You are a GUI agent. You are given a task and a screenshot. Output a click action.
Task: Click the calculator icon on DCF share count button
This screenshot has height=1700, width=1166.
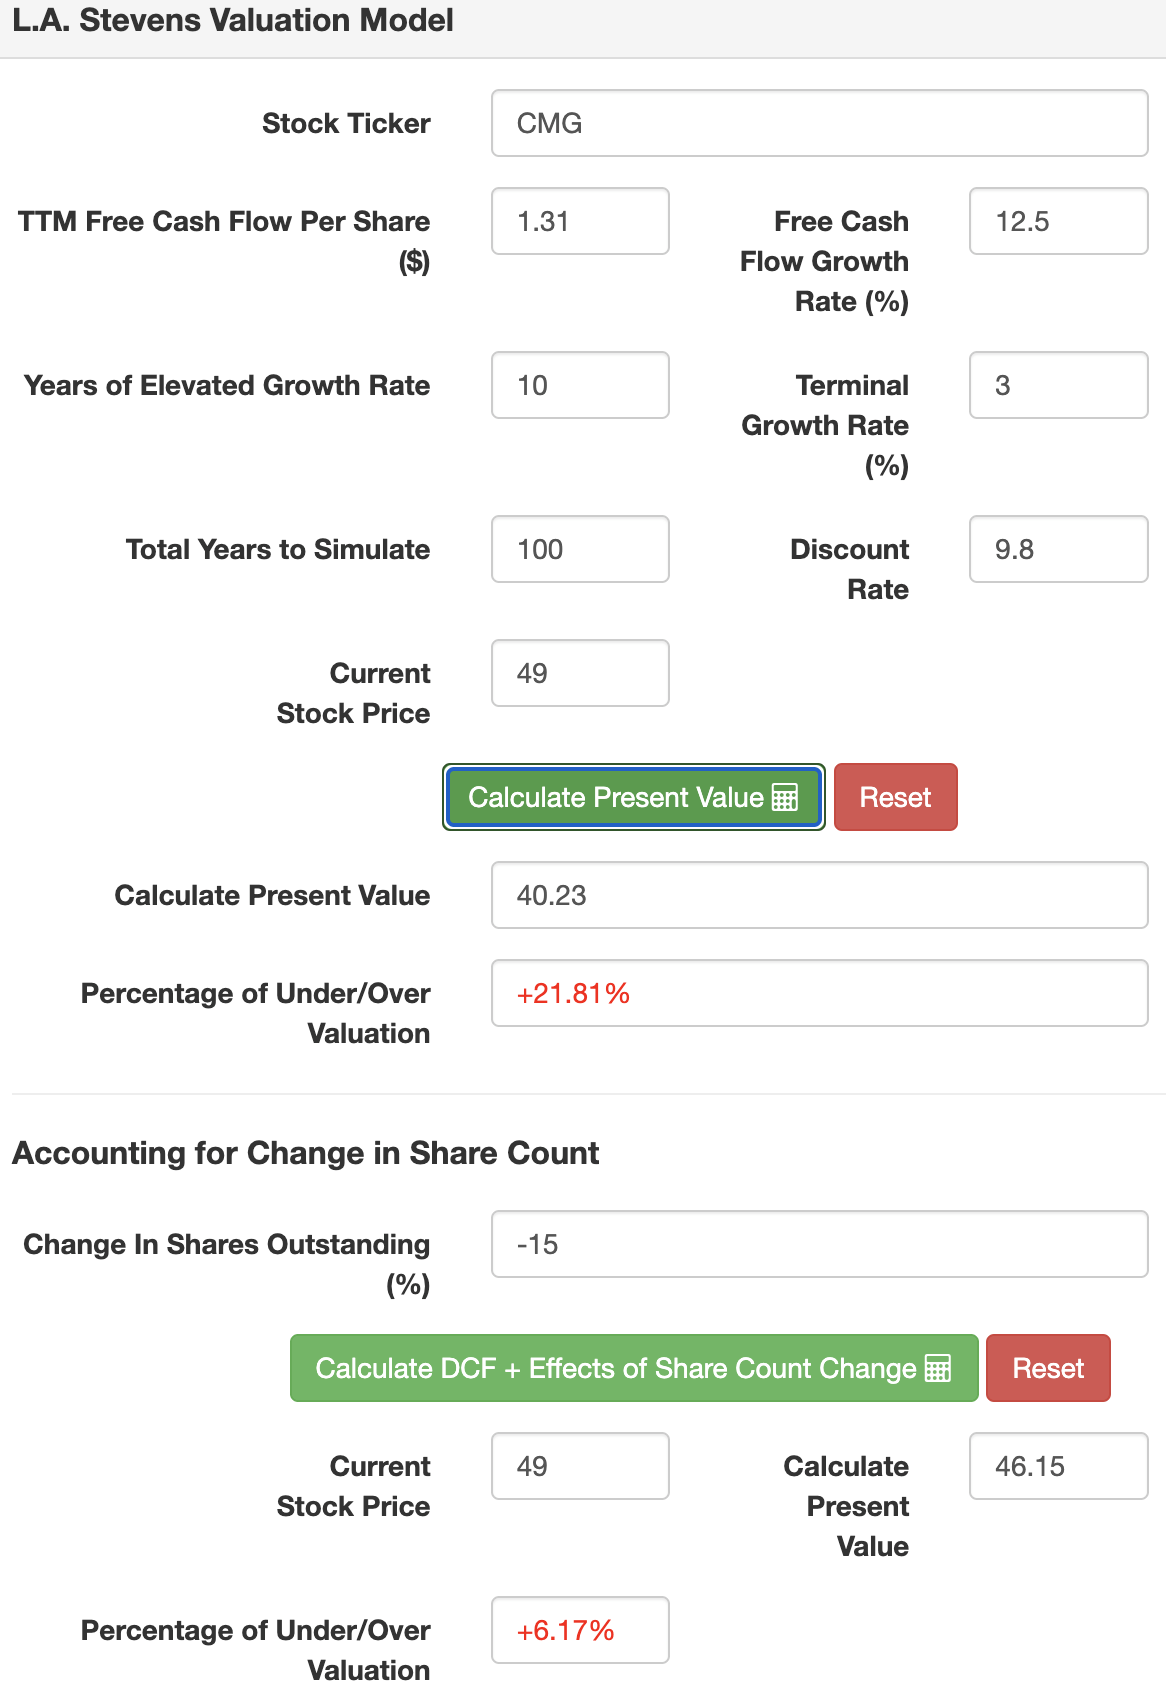[938, 1368]
